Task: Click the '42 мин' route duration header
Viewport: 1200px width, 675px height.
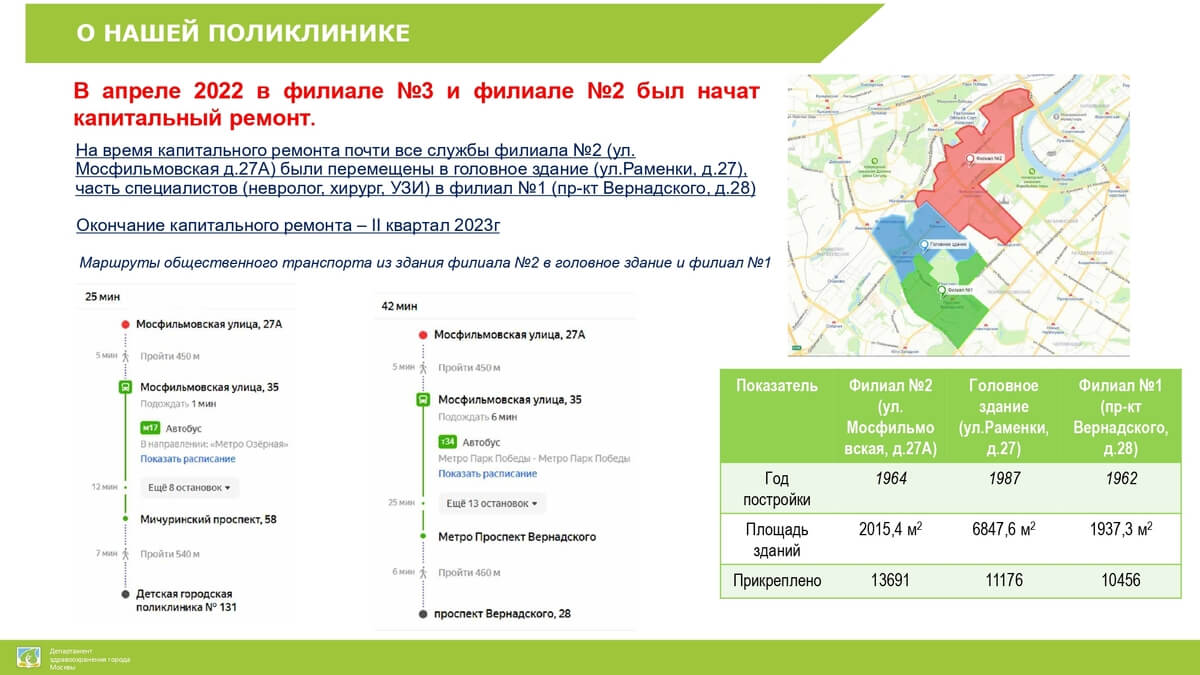Action: coord(399,306)
